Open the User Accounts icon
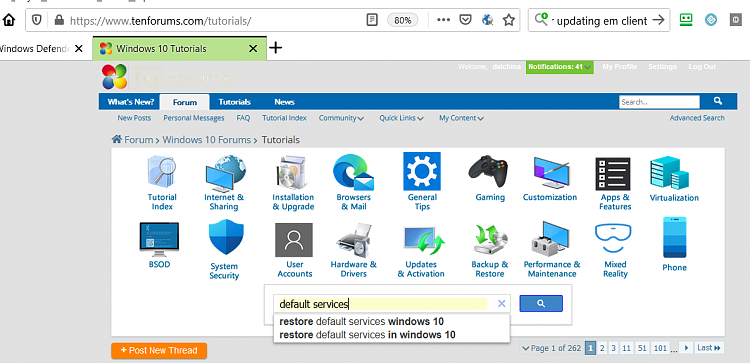The width and height of the screenshot is (750, 363). point(294,240)
